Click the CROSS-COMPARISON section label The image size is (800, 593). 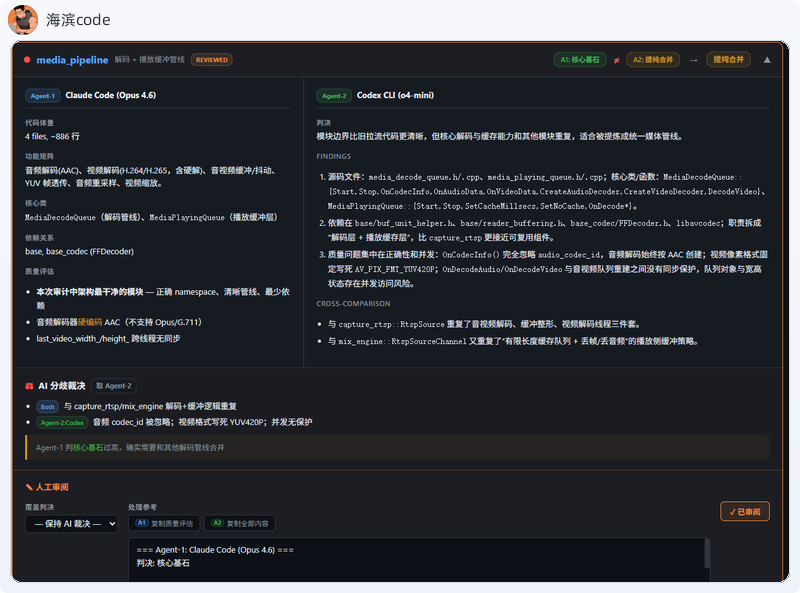click(x=353, y=304)
